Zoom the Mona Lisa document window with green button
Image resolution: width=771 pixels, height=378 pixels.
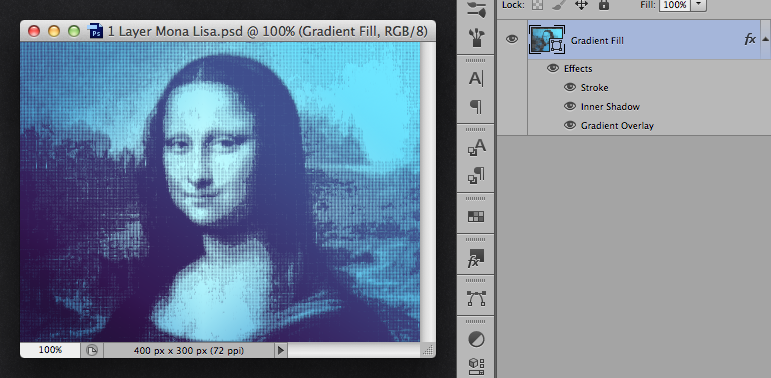(x=74, y=31)
